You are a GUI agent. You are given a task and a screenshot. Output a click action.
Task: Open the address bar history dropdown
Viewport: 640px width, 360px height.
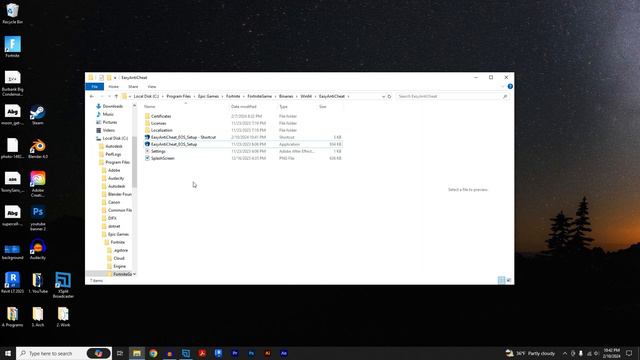383,96
